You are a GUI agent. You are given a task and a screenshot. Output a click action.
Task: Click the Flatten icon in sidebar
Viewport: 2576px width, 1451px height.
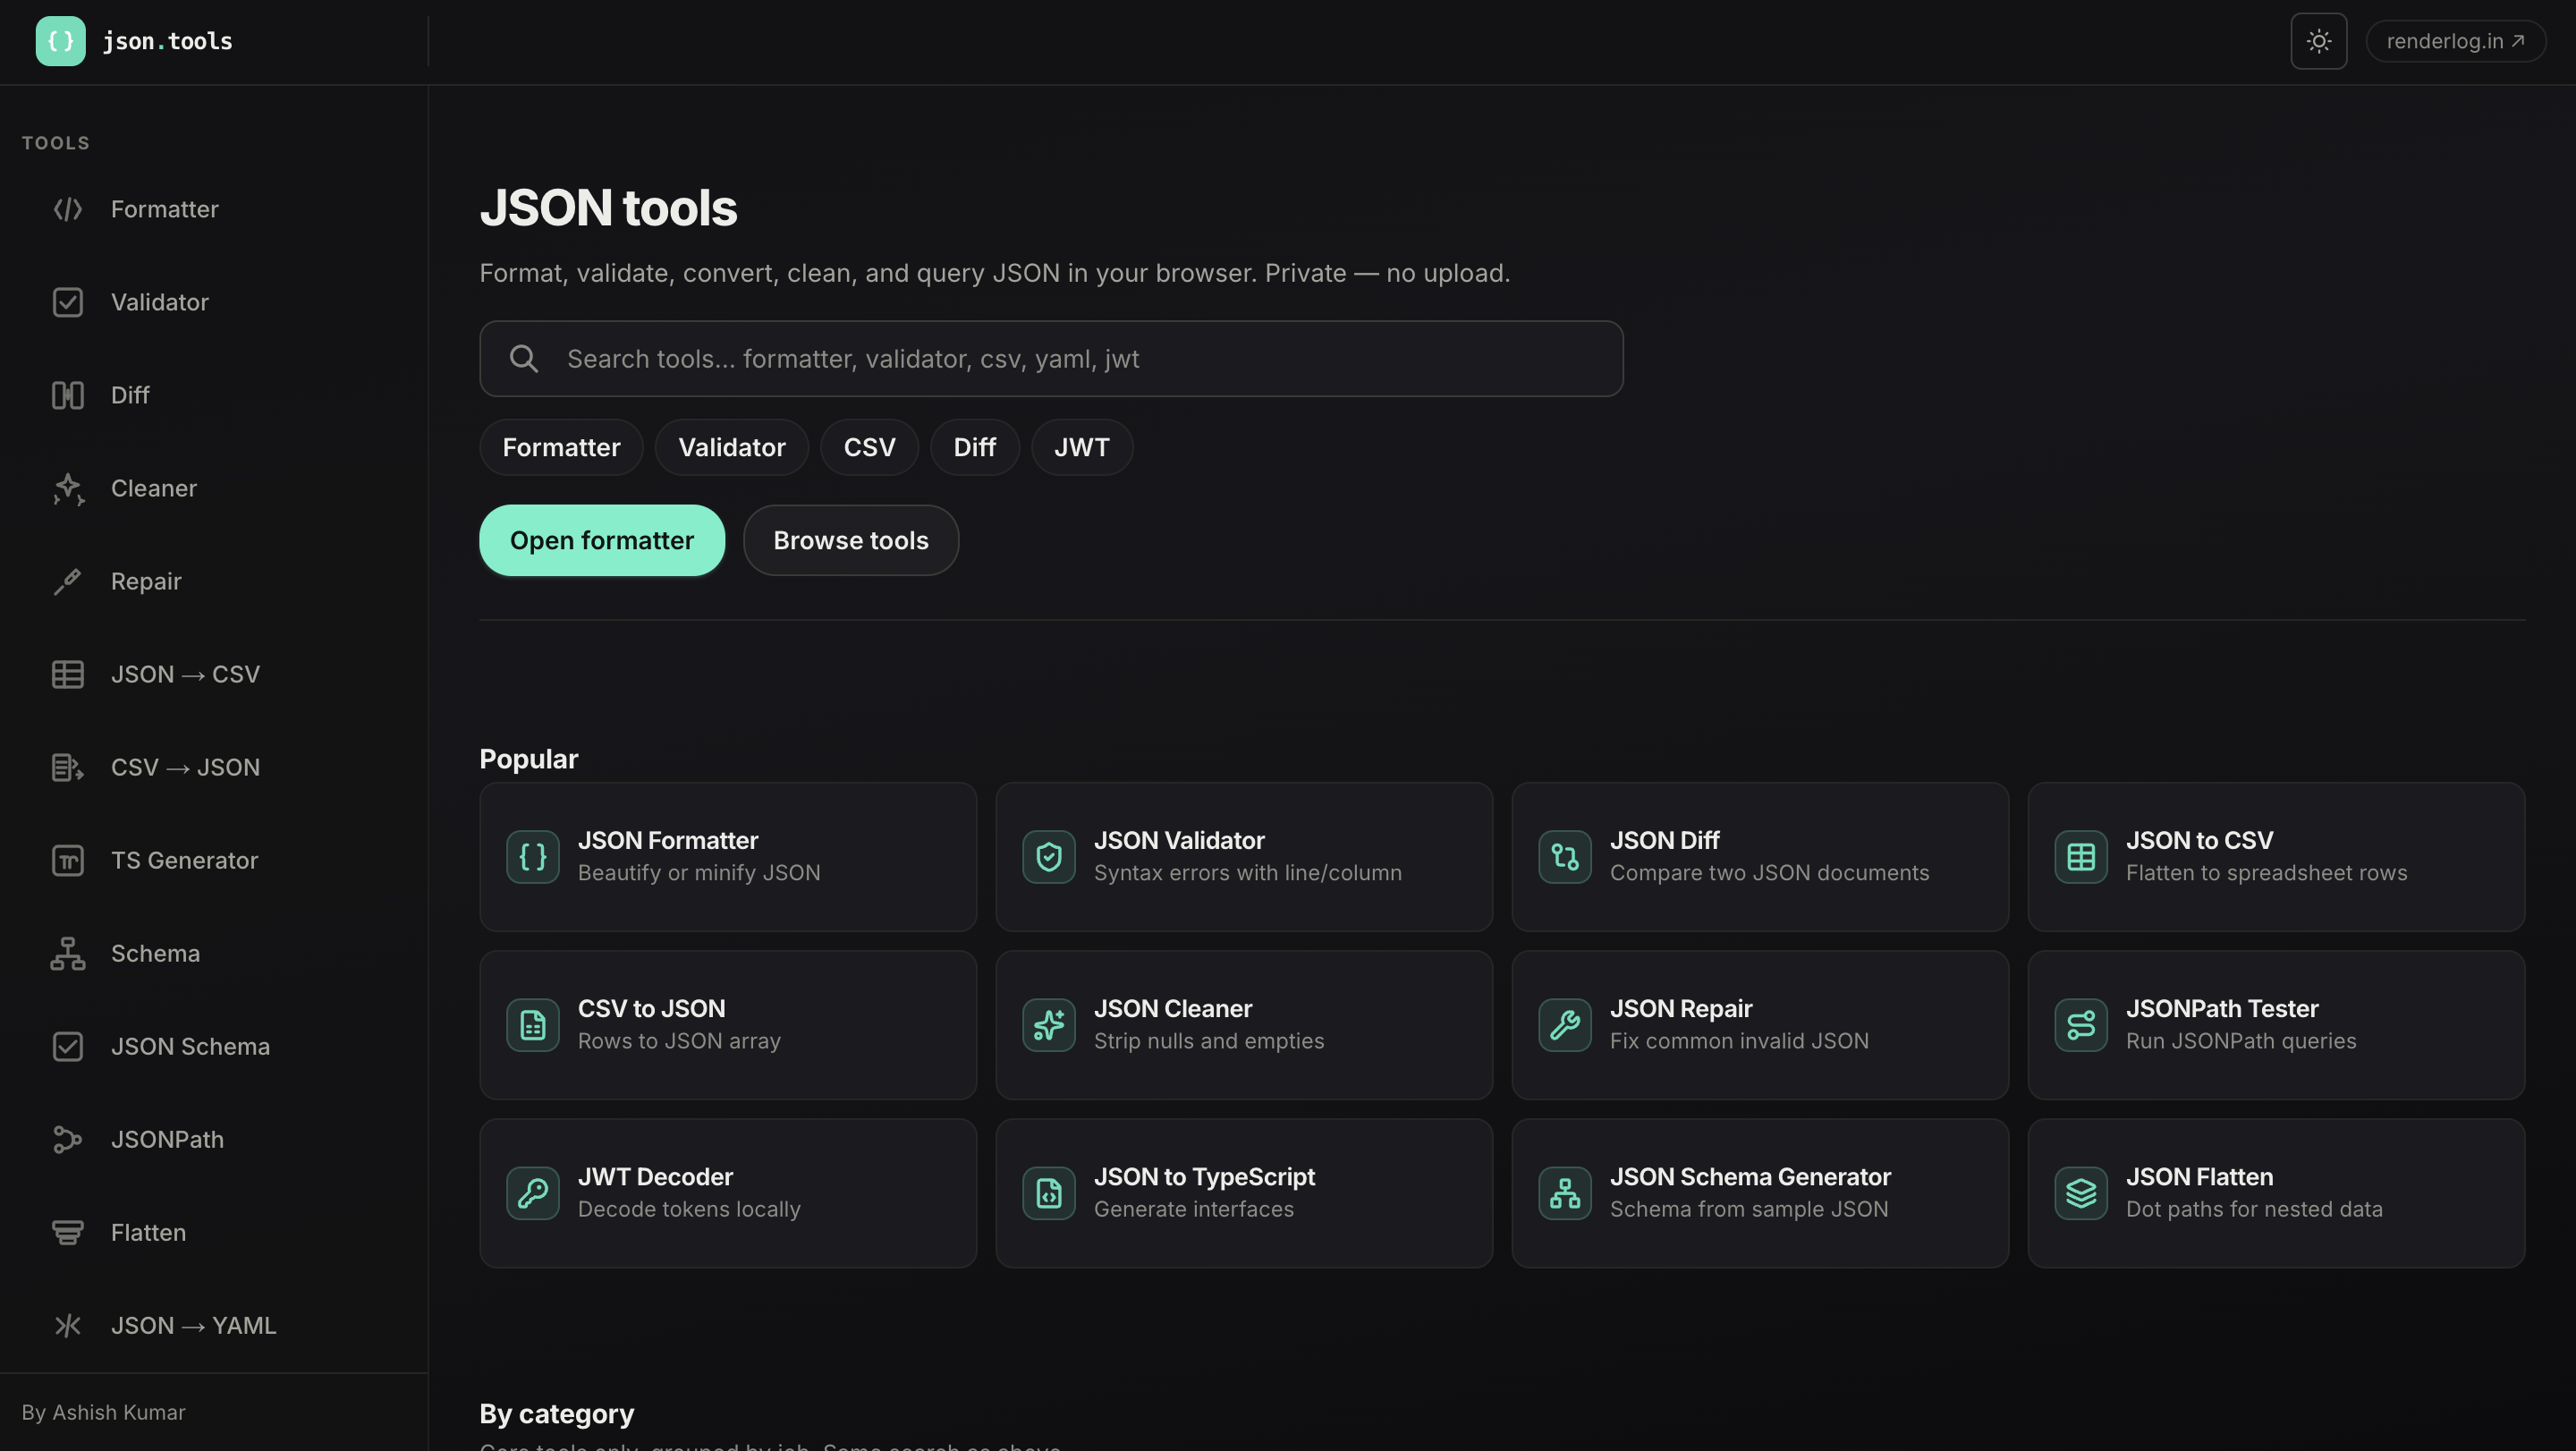pyautogui.click(x=68, y=1232)
